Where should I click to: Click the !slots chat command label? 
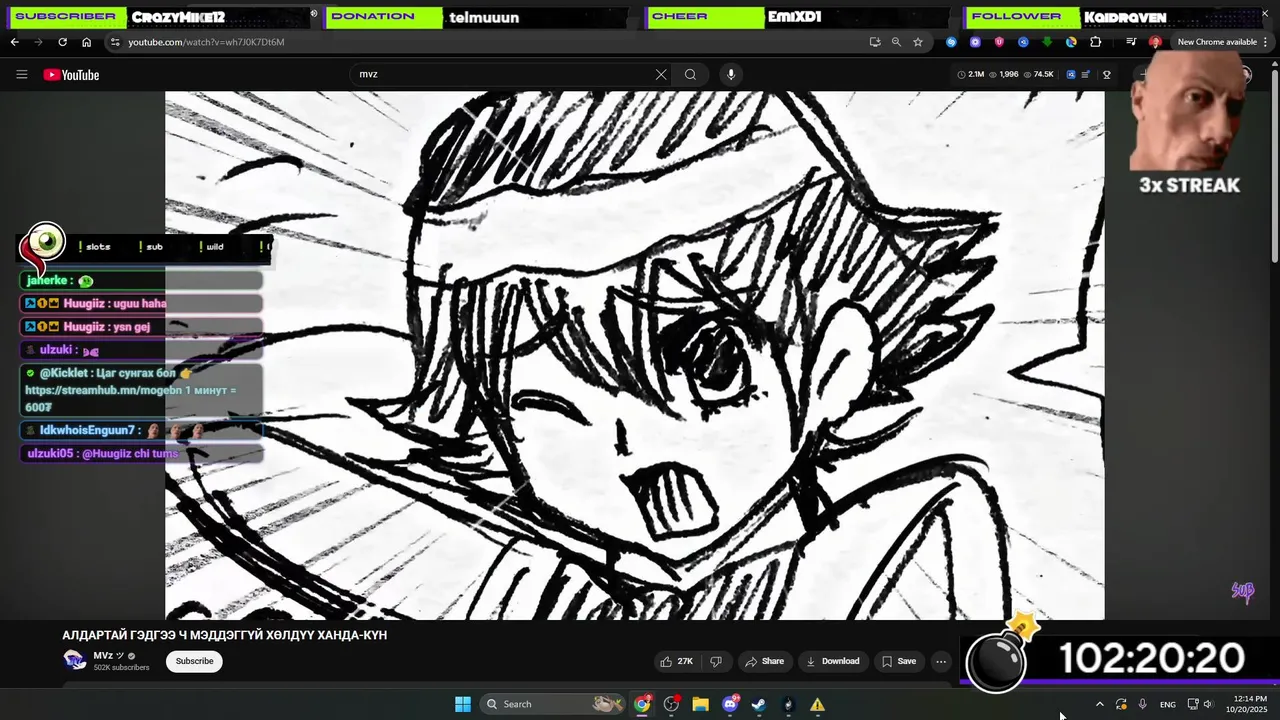pyautogui.click(x=96, y=246)
